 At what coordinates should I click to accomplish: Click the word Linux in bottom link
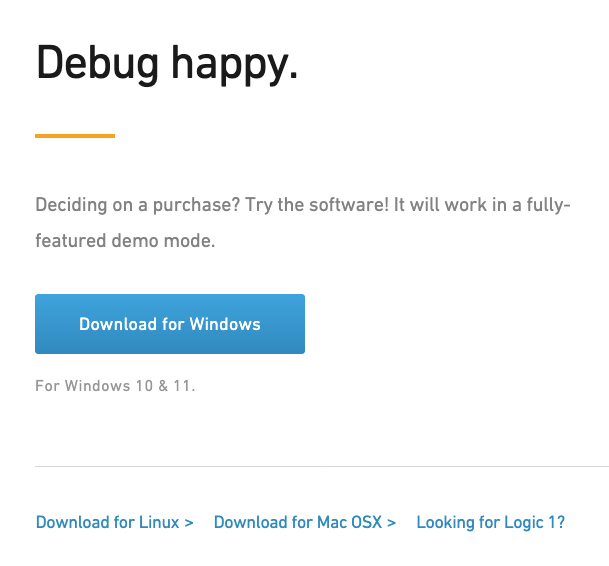[159, 522]
